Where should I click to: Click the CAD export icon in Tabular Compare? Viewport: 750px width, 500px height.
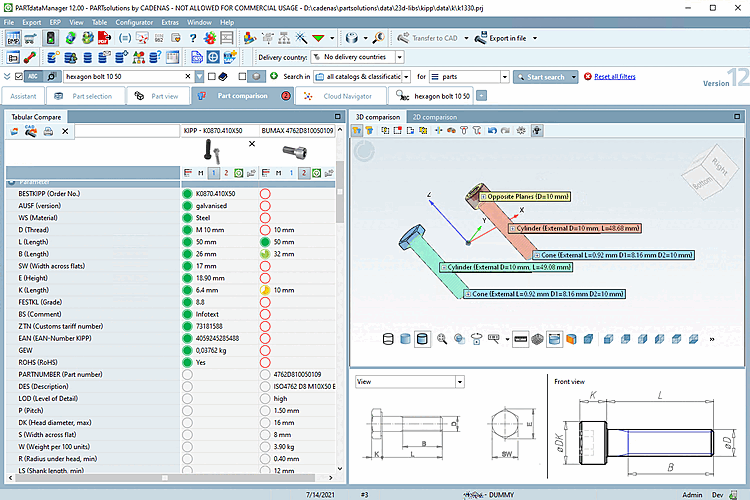30,131
